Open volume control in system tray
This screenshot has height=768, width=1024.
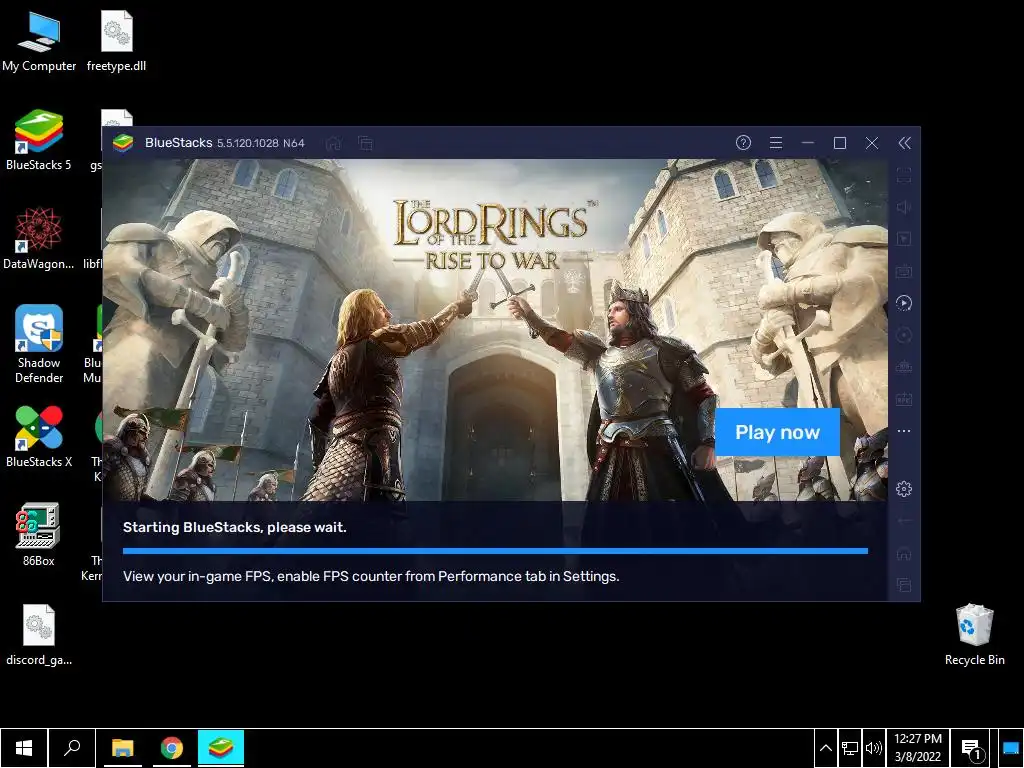point(874,748)
